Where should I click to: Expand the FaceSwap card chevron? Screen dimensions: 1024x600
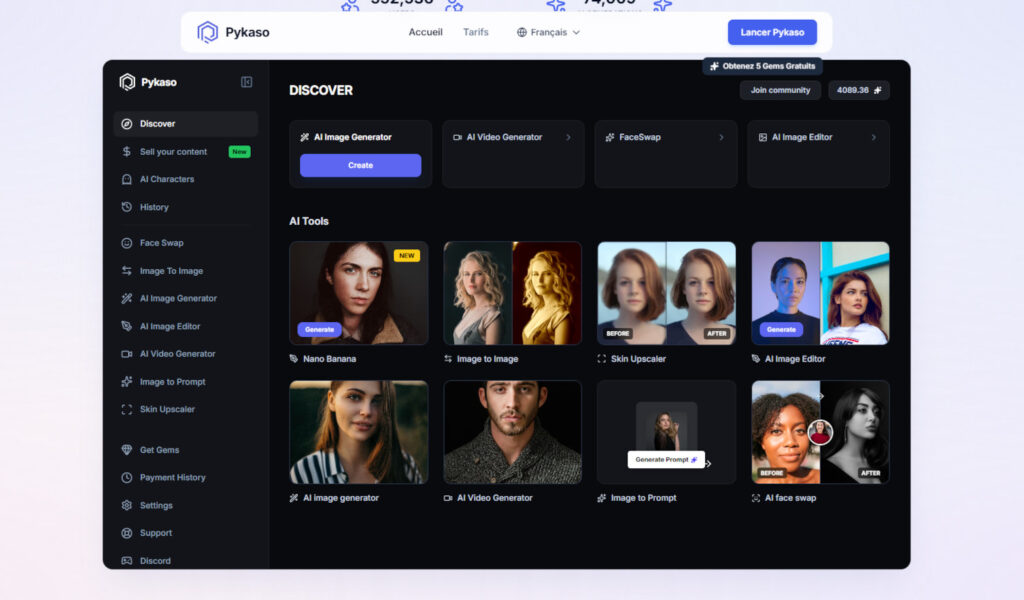[721, 137]
